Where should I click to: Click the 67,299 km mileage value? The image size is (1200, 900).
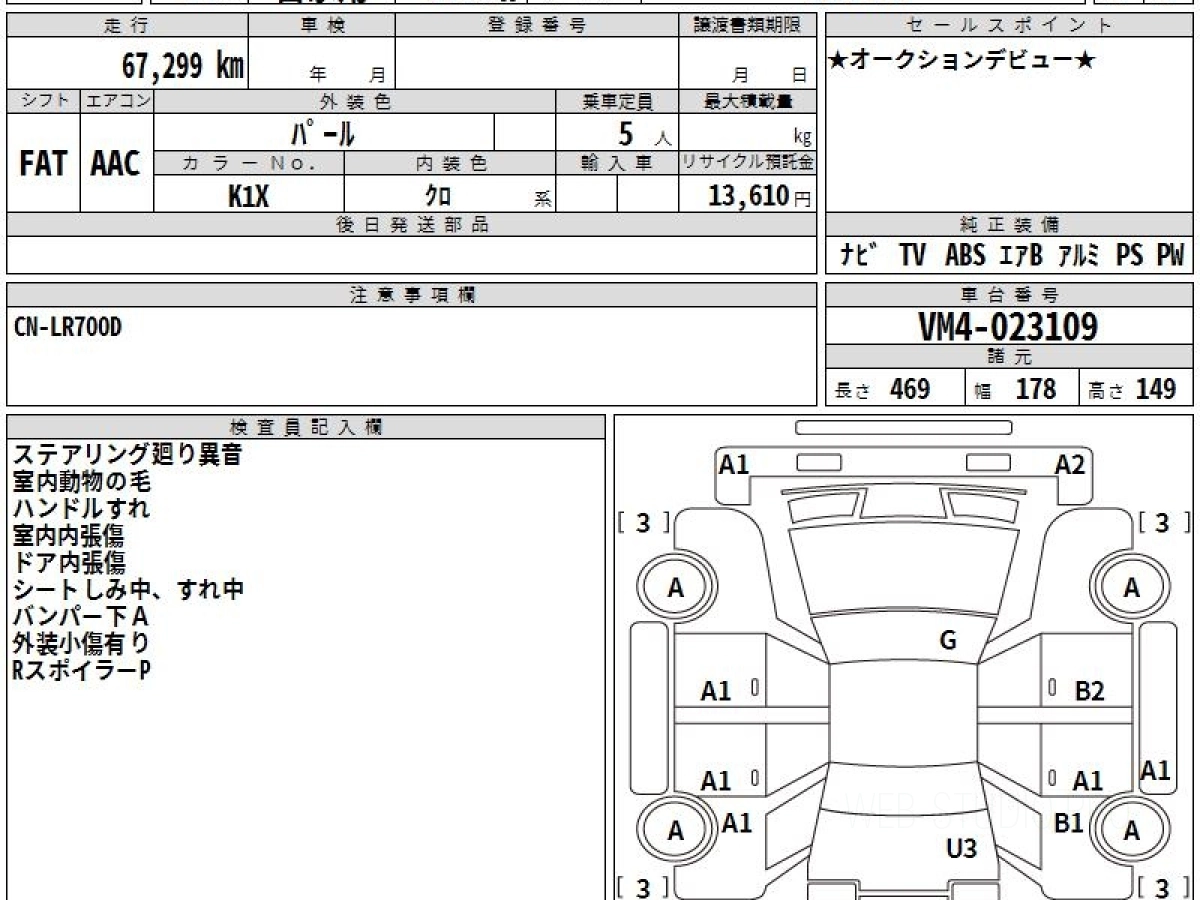tap(183, 66)
